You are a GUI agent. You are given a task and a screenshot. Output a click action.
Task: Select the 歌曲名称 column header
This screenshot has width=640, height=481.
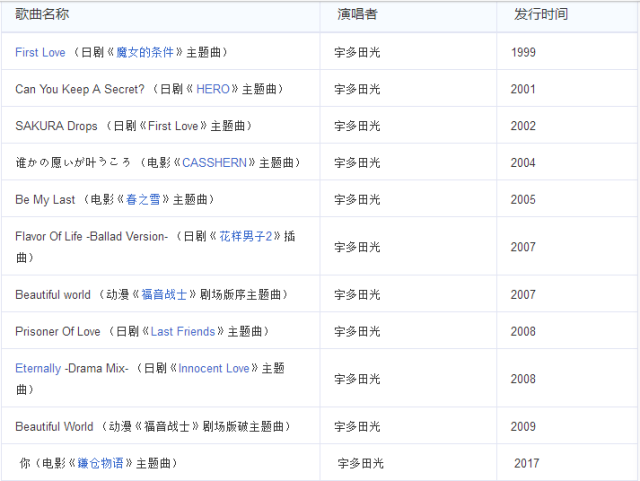coord(42,14)
